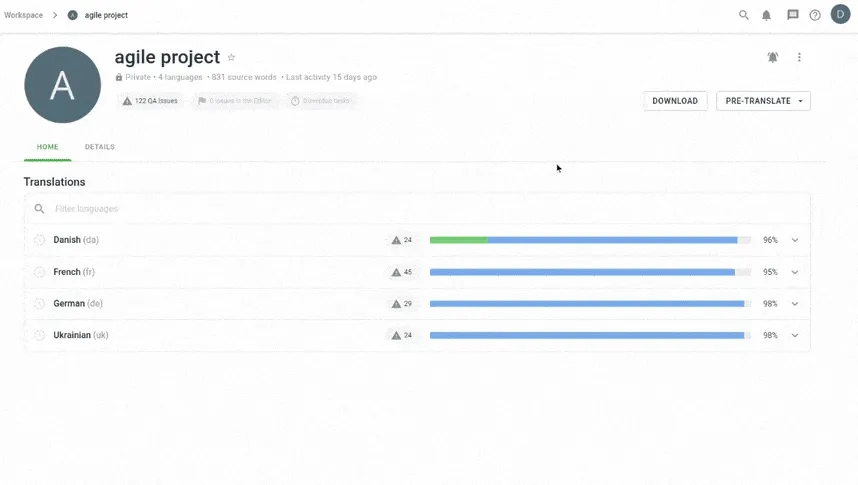This screenshot has height=485, width=858.
Task: Expand the German language row chevron
Action: point(795,304)
